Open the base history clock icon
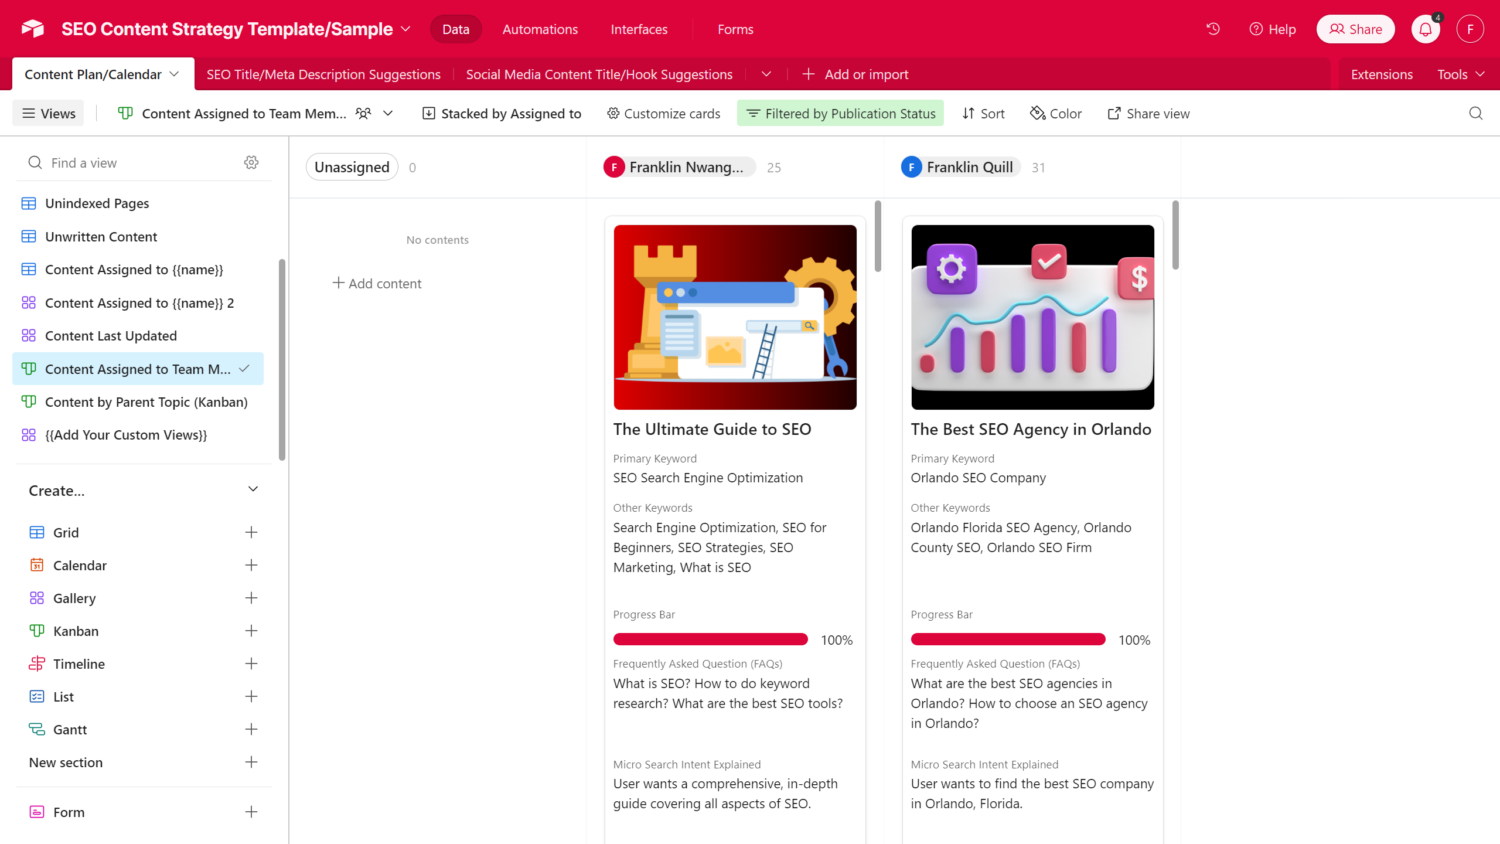This screenshot has width=1500, height=844. 1213,29
